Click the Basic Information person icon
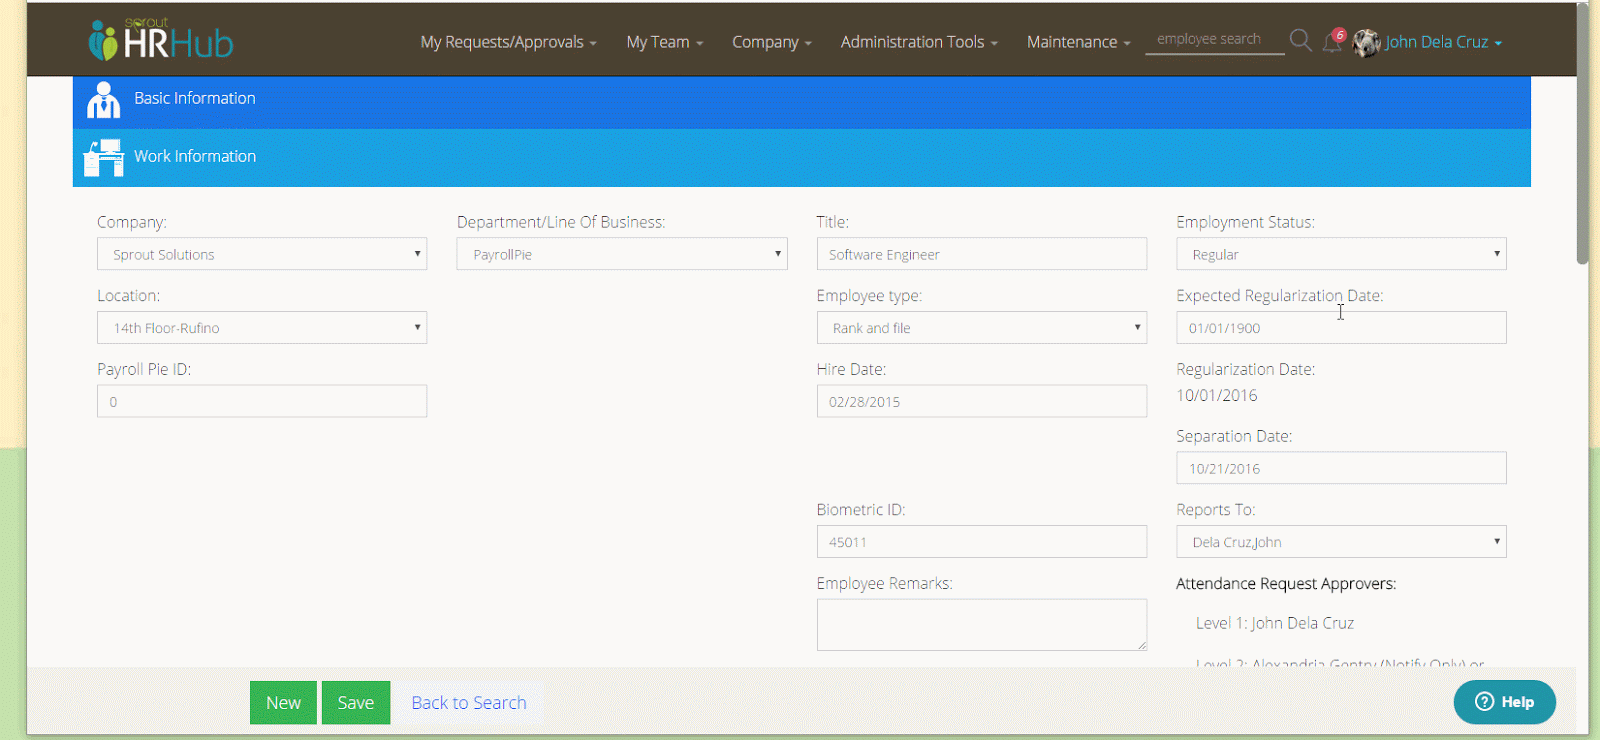The image size is (1600, 740). click(103, 100)
